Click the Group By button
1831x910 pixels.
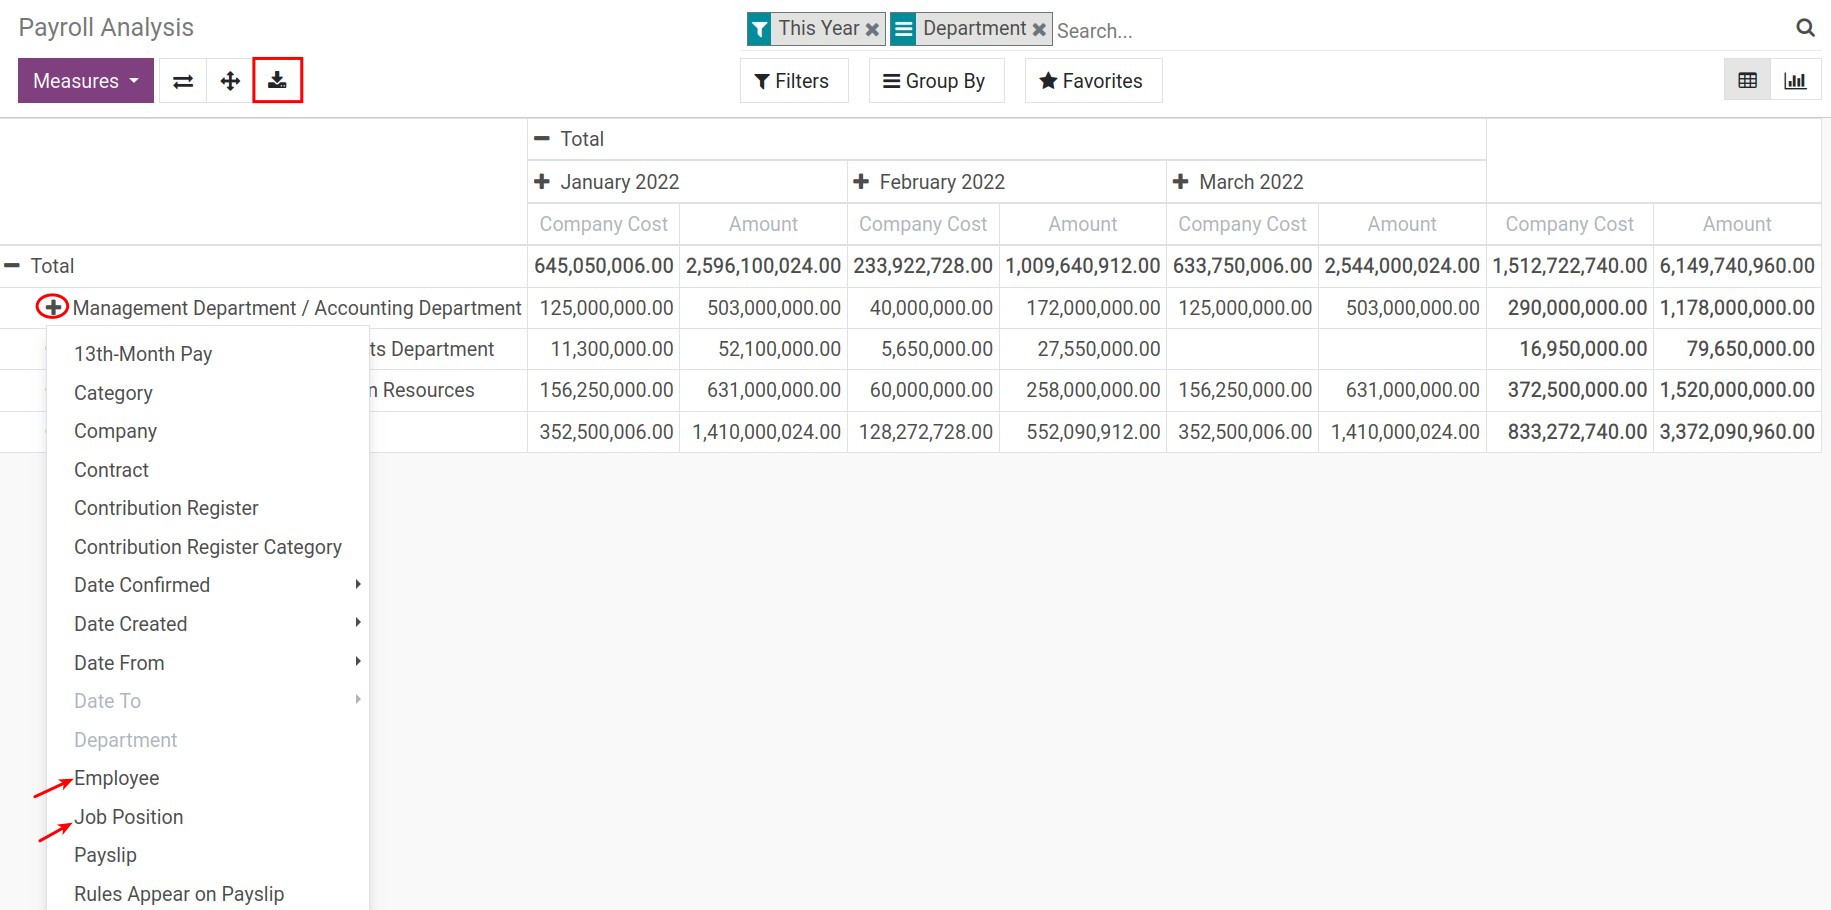tap(936, 80)
